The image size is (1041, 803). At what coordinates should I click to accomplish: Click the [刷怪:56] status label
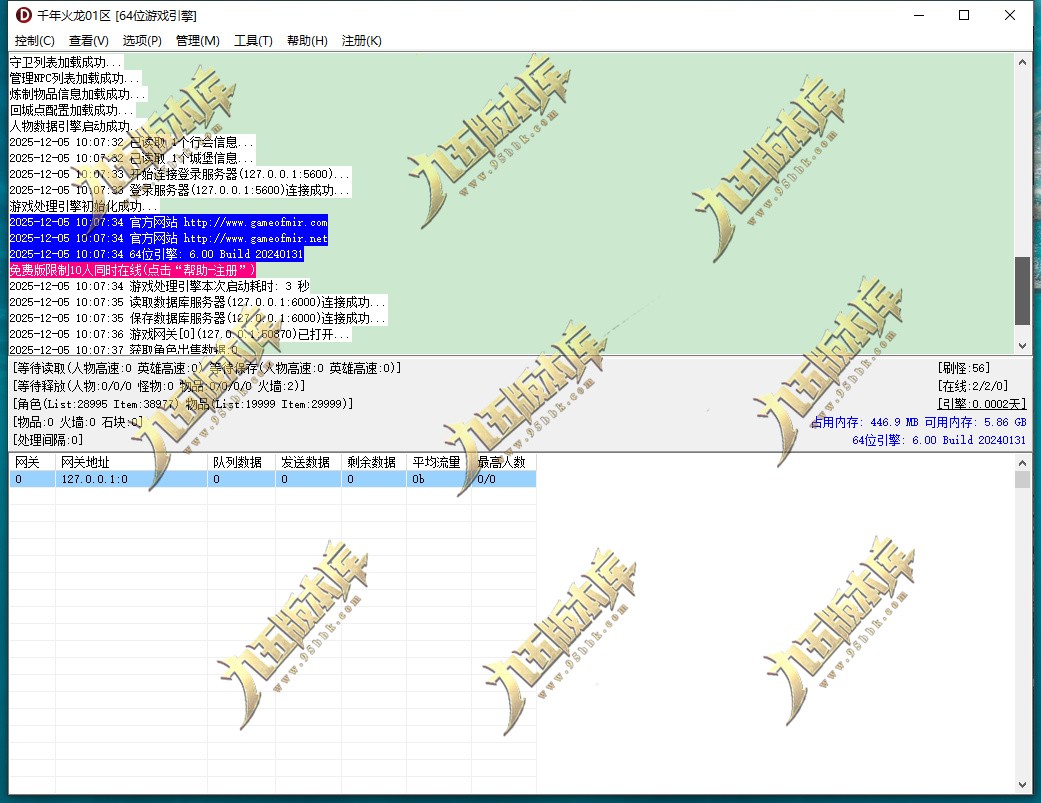pos(963,368)
